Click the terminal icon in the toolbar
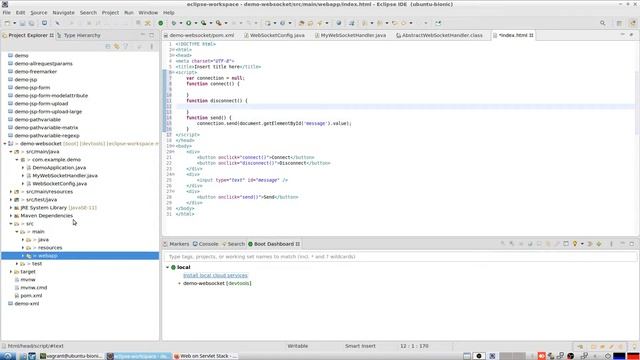Viewport: 640px width, 360px height. [44, 23]
